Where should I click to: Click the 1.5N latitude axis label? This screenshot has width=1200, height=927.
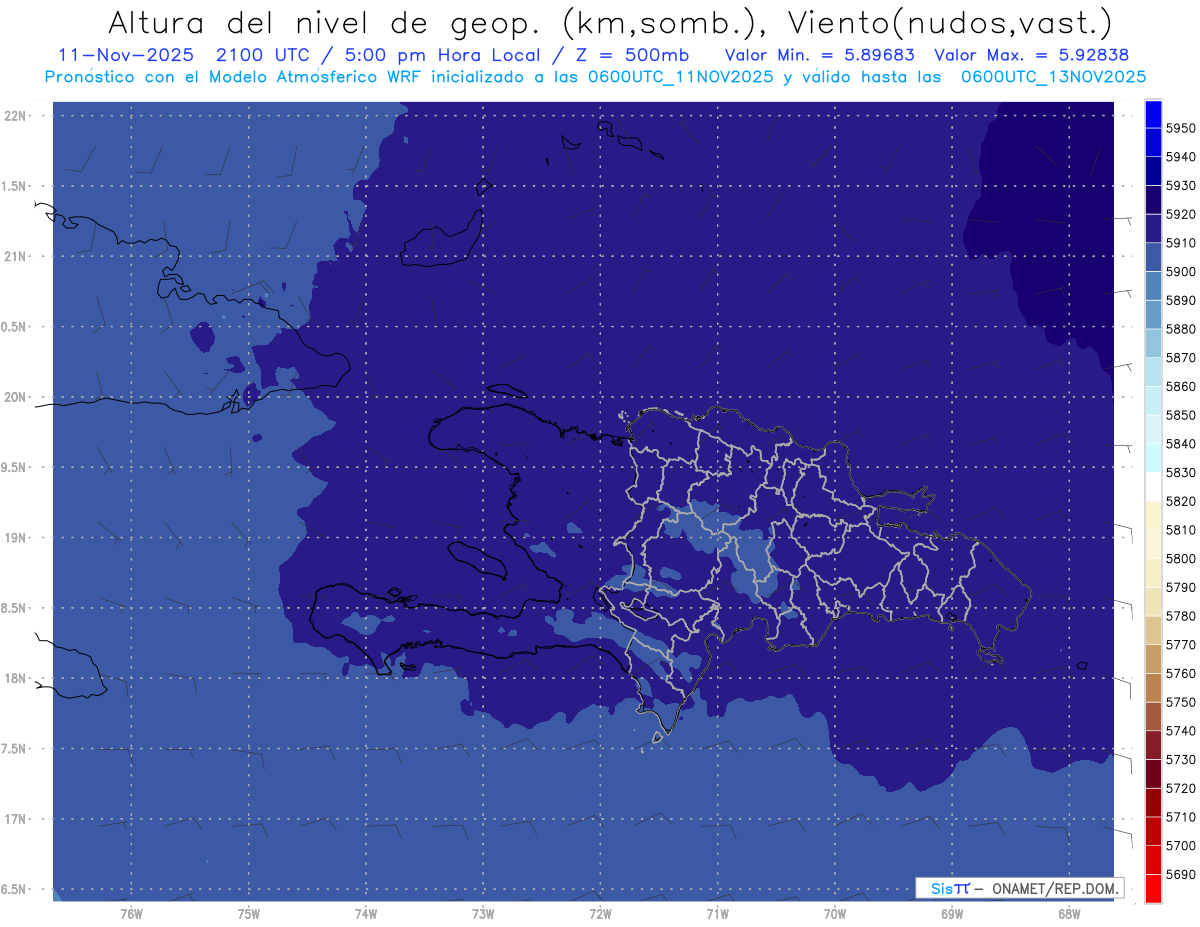click(x=14, y=186)
